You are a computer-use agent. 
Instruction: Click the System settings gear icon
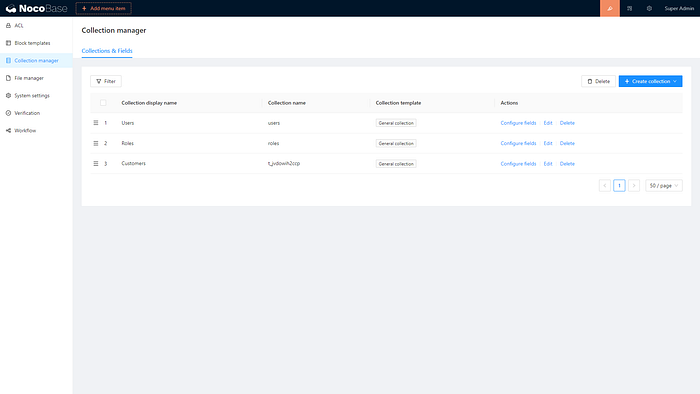8,95
